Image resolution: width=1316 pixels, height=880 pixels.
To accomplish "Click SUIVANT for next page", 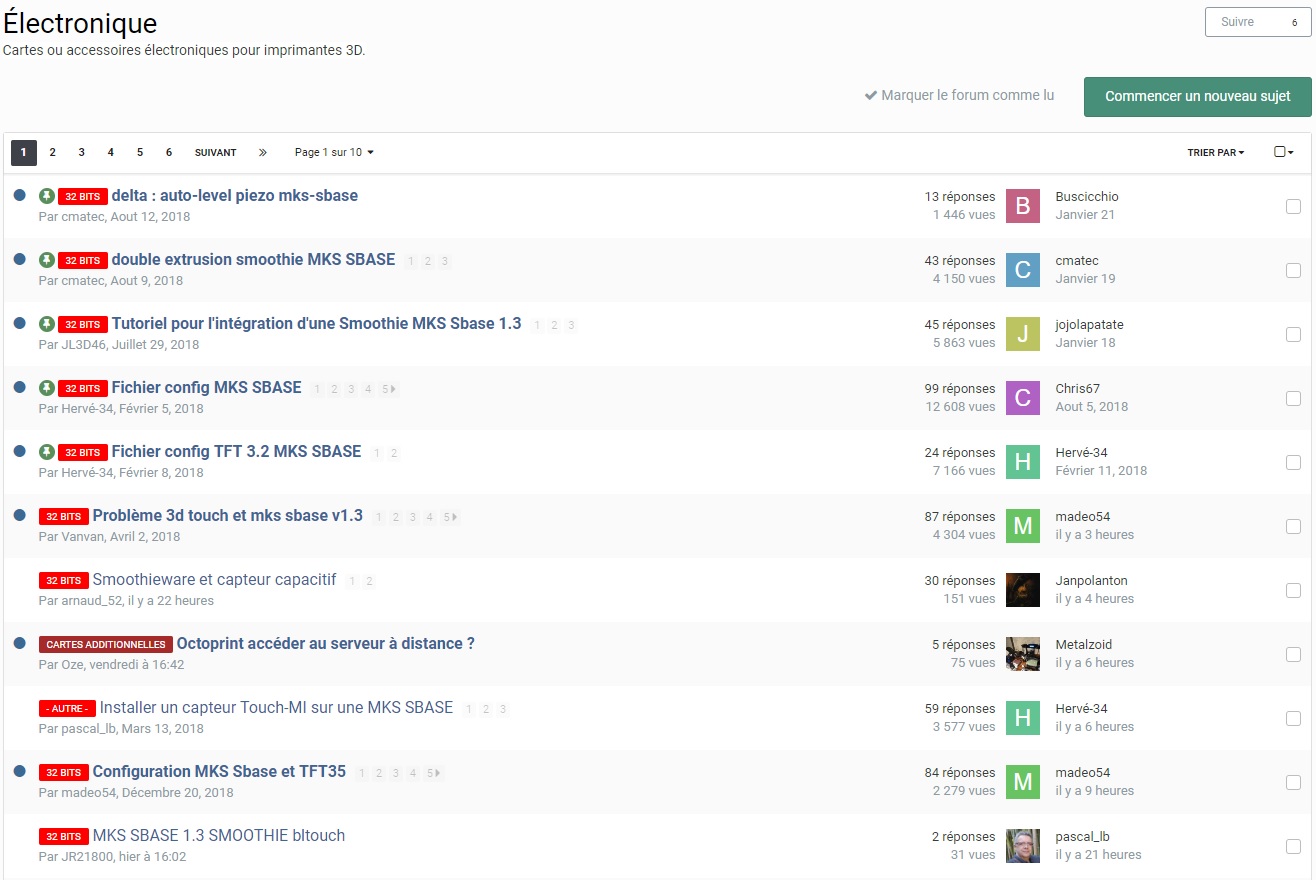I will 216,153.
